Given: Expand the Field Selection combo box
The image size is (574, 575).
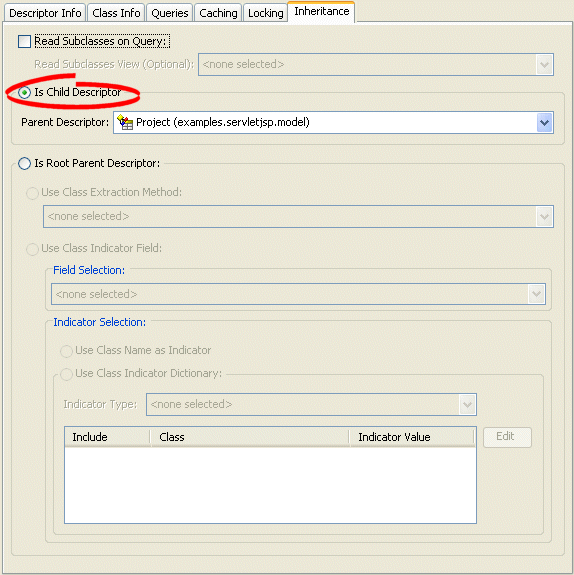Looking at the screenshot, I should point(537,294).
